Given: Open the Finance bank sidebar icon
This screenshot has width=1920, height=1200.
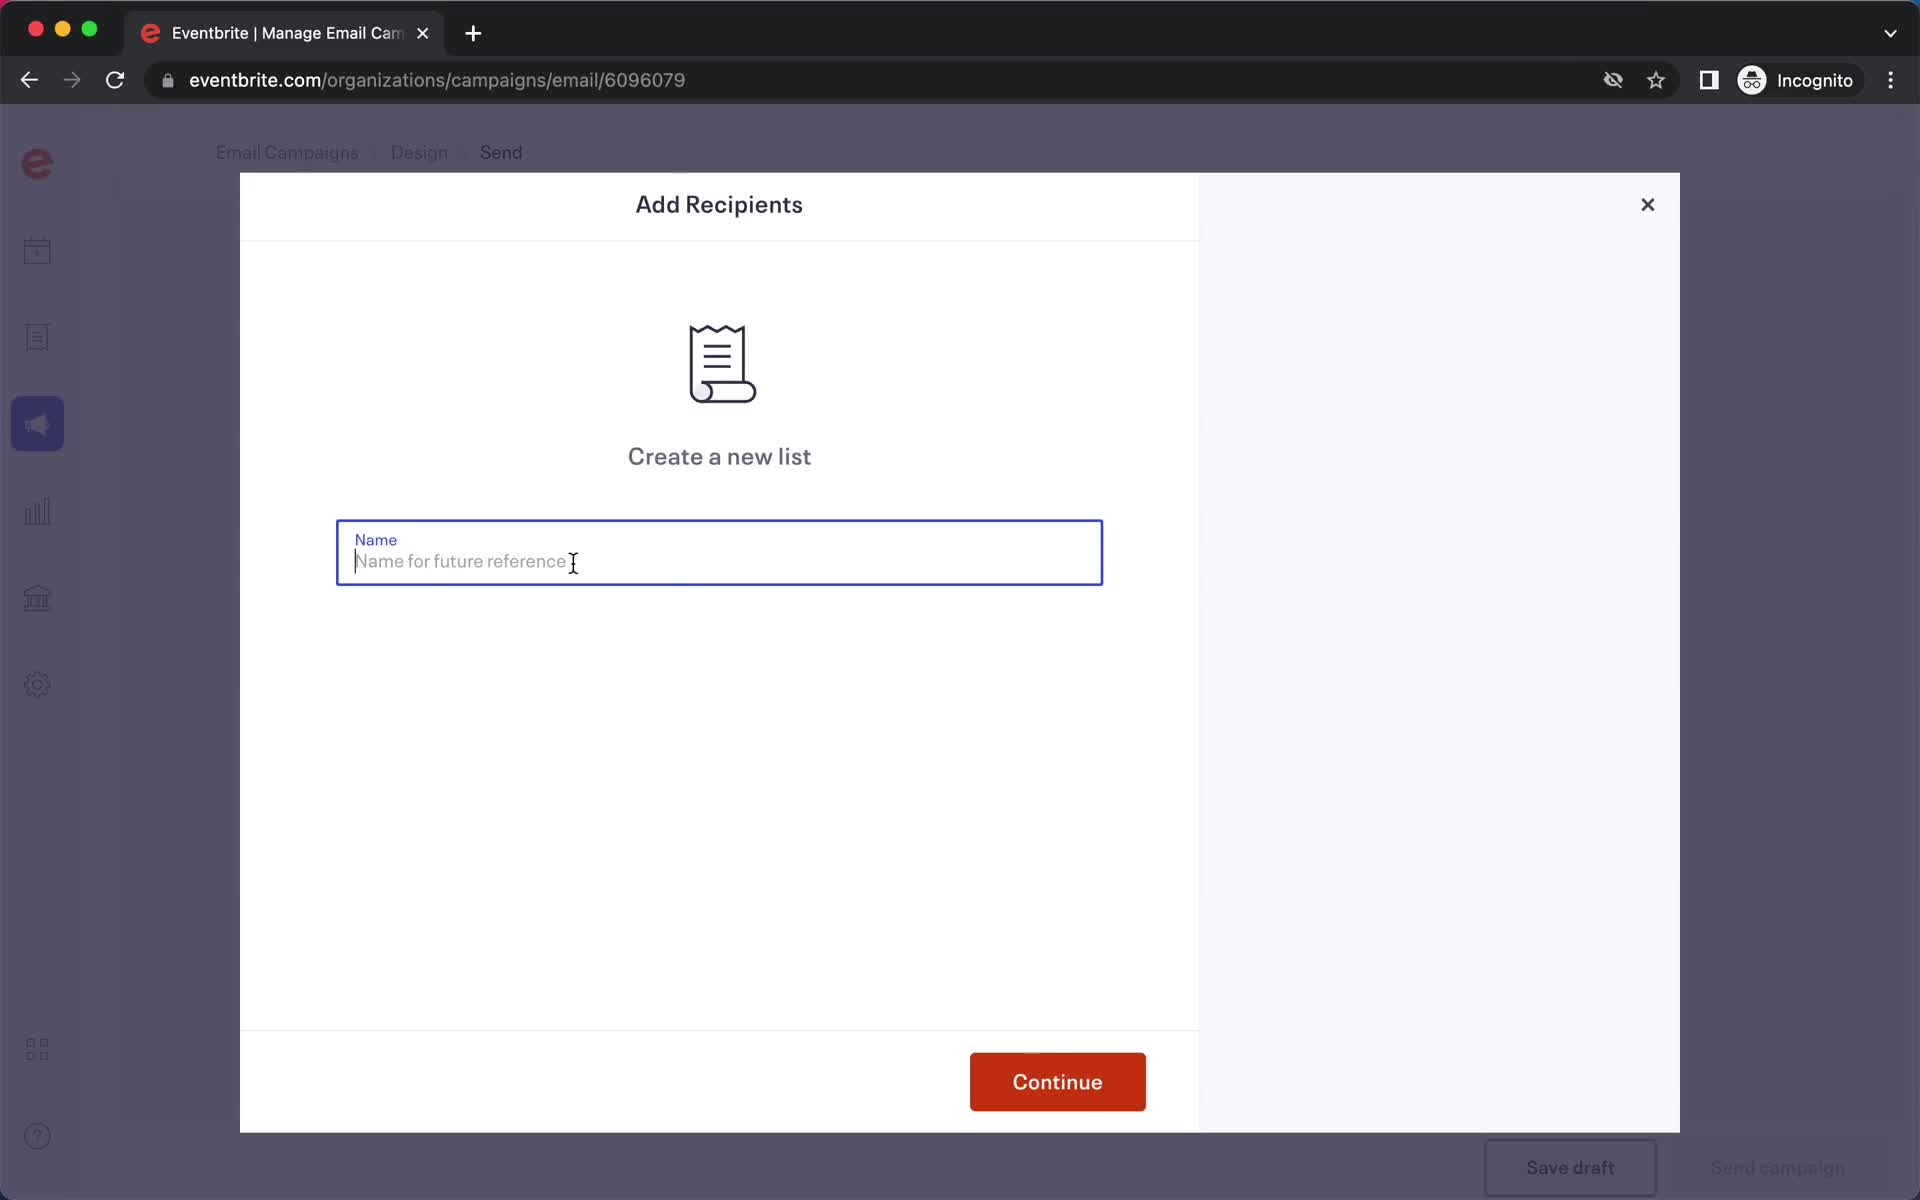Looking at the screenshot, I should (37, 598).
